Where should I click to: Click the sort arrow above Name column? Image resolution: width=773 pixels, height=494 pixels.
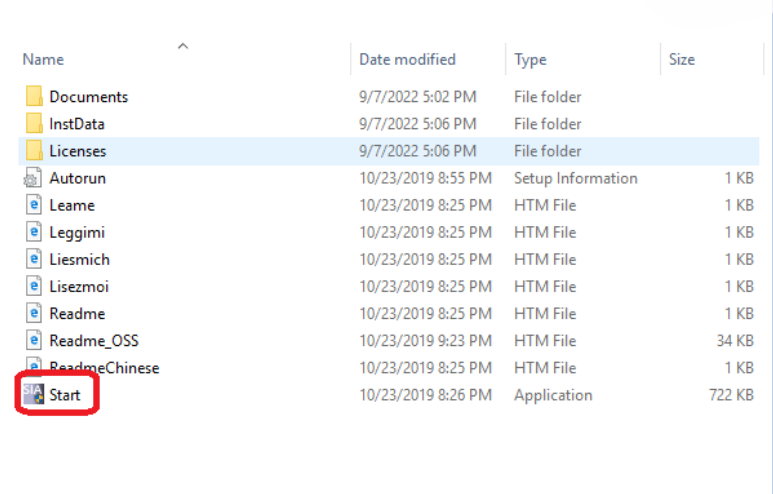click(x=183, y=46)
